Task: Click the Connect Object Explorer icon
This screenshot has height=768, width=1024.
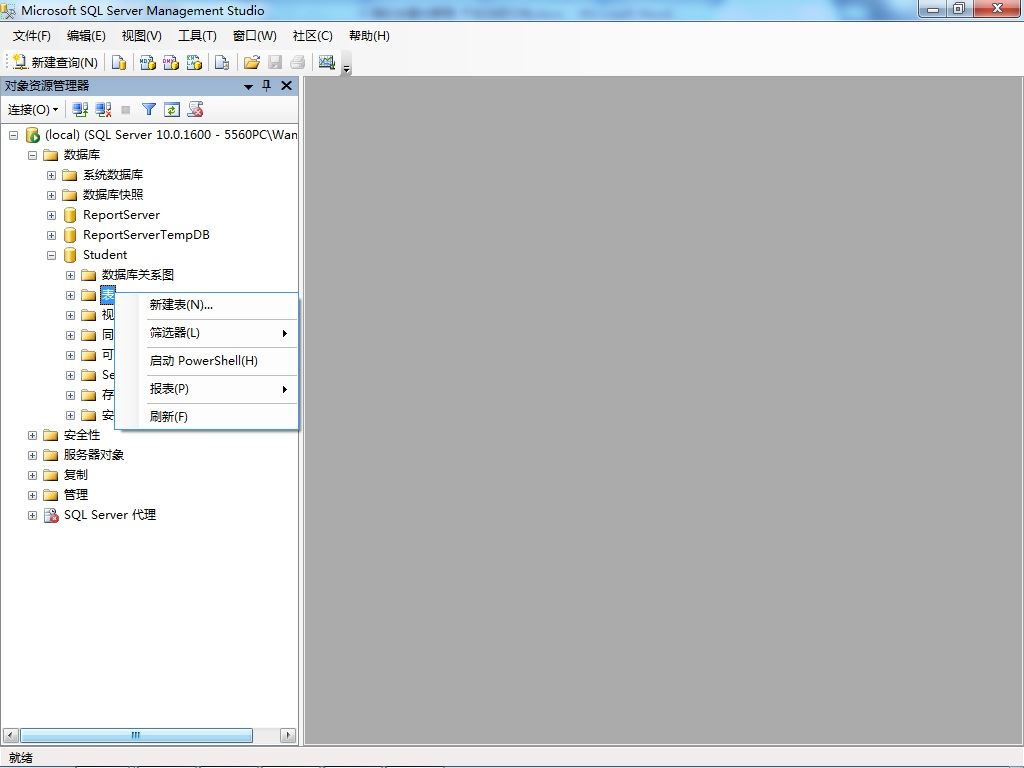Action: coord(80,110)
